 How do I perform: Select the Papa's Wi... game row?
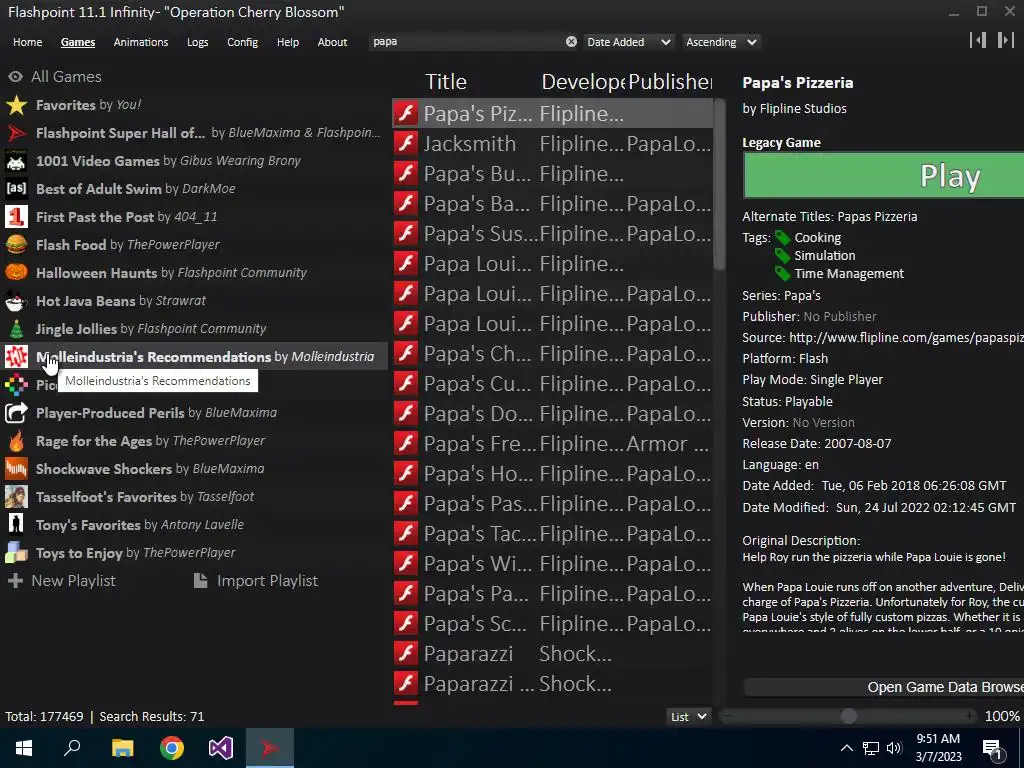tap(552, 564)
